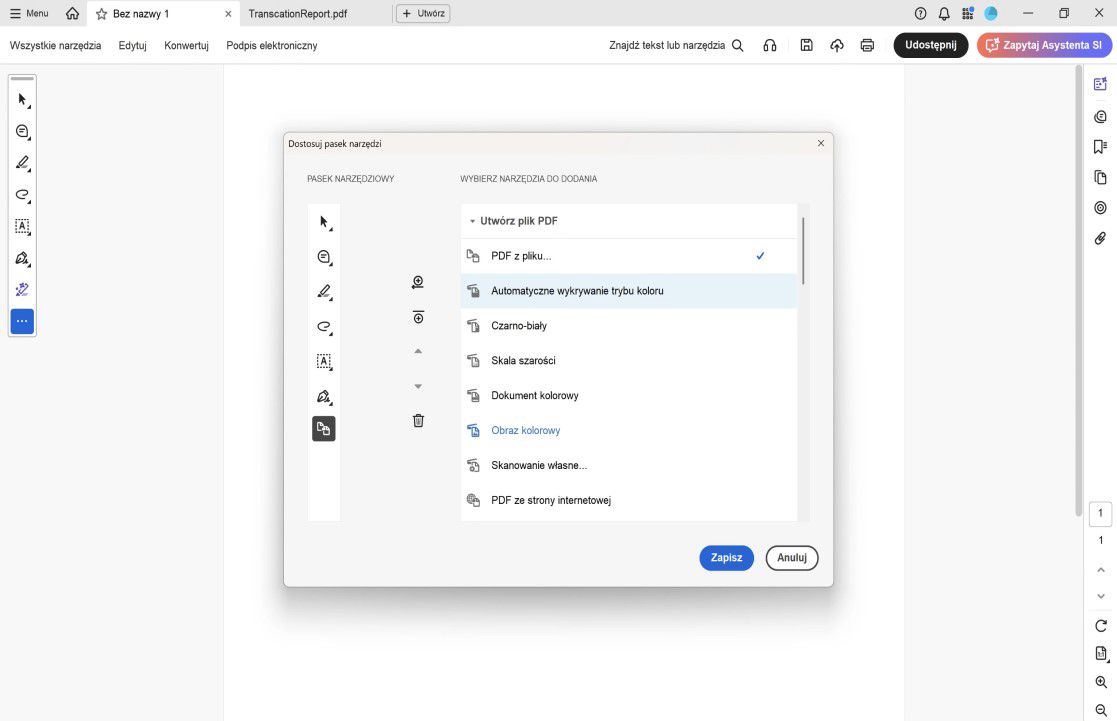Screen dimensions: 1117x721
Task: Delete selected tool with the trash icon
Action: tap(418, 420)
